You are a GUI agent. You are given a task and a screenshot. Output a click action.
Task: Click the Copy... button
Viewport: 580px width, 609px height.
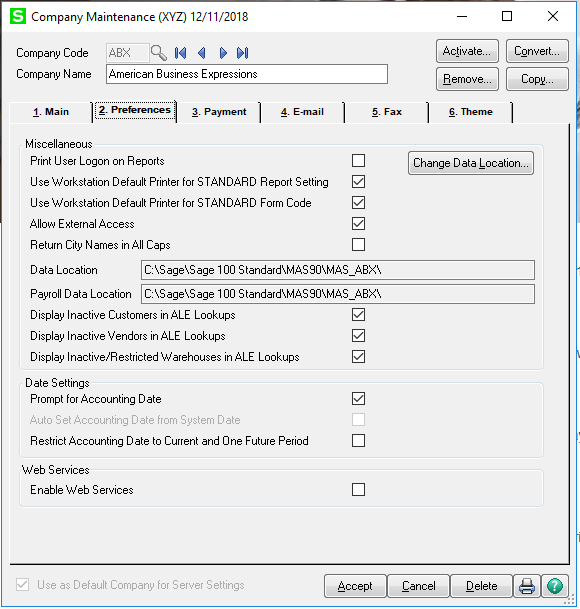tap(537, 79)
